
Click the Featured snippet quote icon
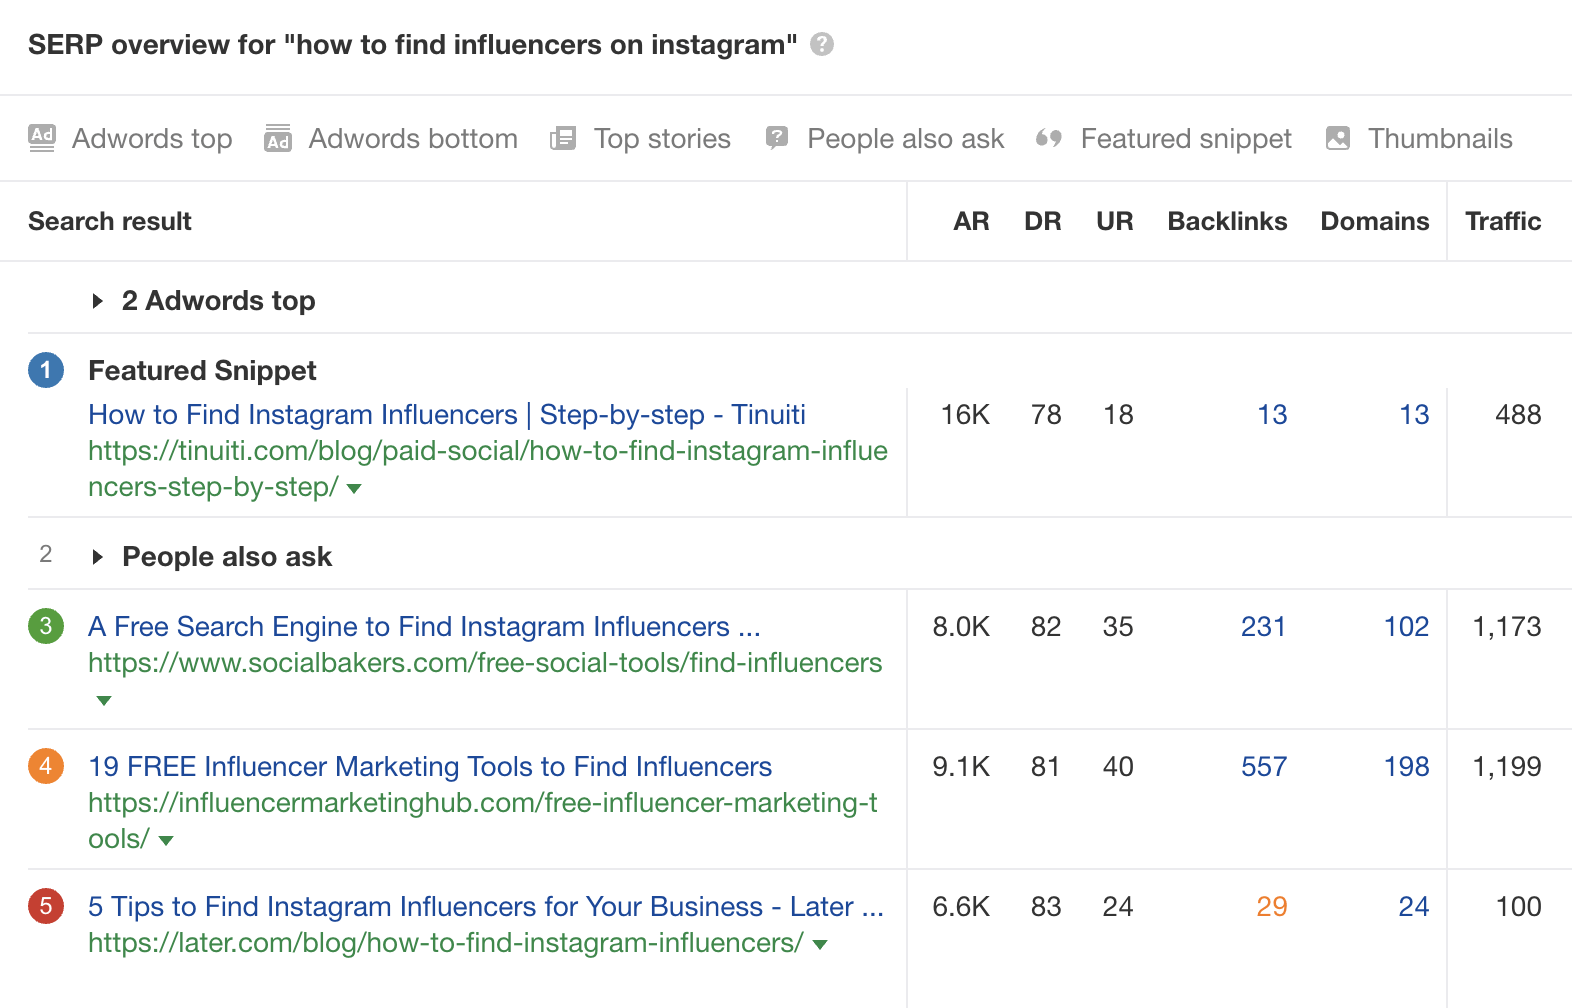(x=1049, y=138)
